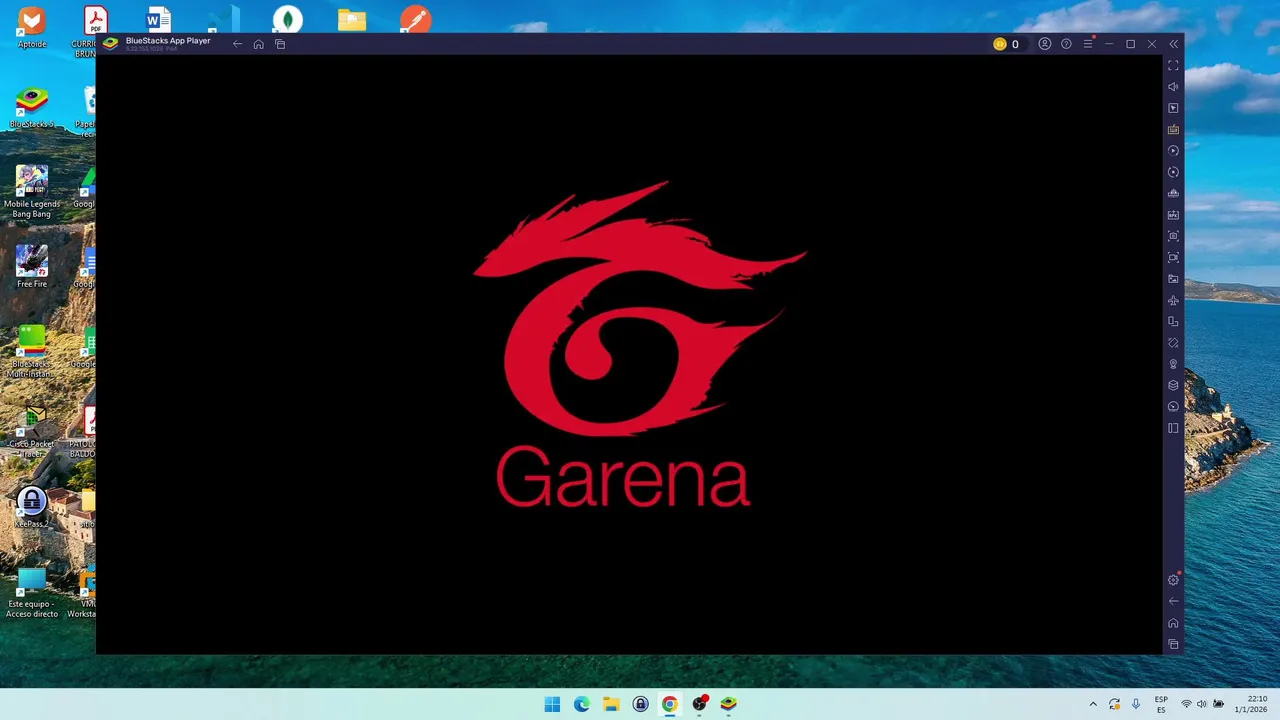Click the gold coin balance showing 0

(1006, 44)
